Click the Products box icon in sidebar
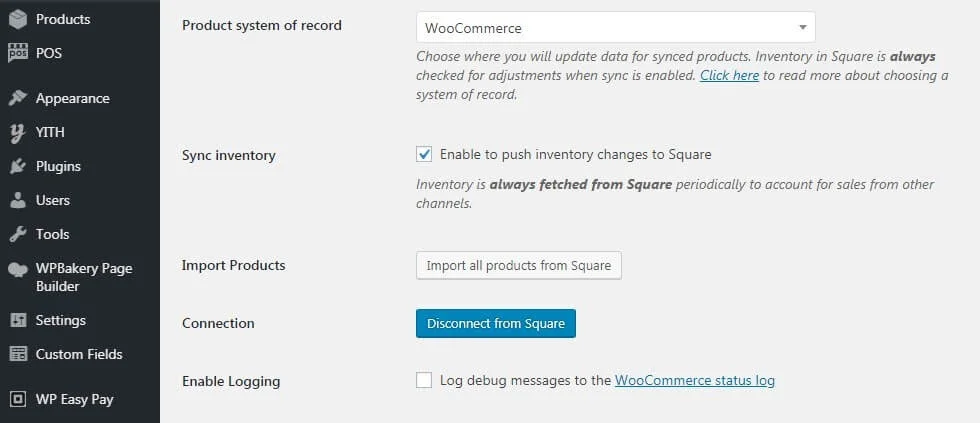 pos(18,19)
